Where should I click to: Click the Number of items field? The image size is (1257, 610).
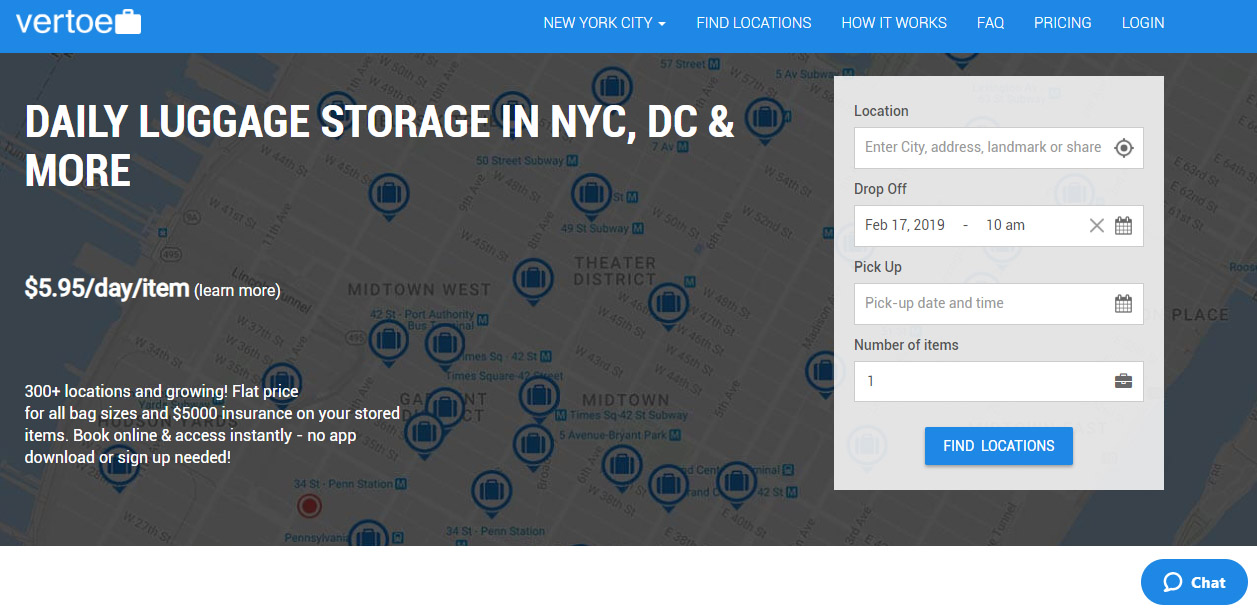point(998,381)
